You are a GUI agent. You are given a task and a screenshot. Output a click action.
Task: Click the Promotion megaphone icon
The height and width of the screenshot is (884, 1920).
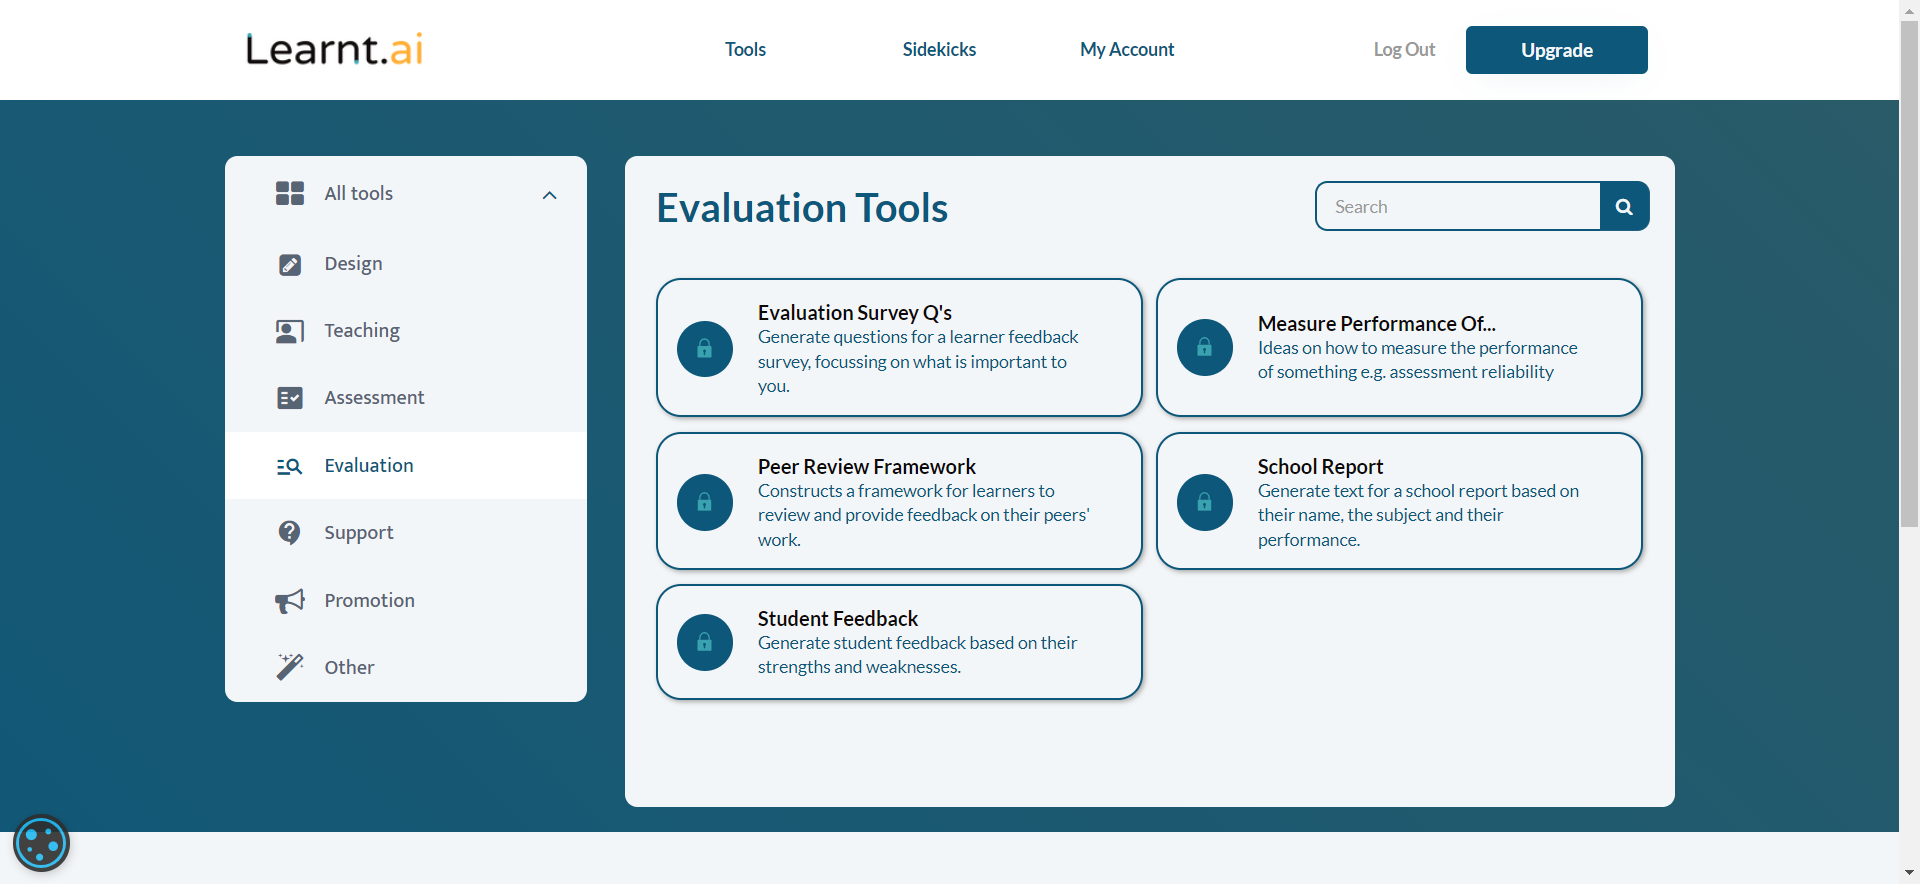tap(289, 601)
